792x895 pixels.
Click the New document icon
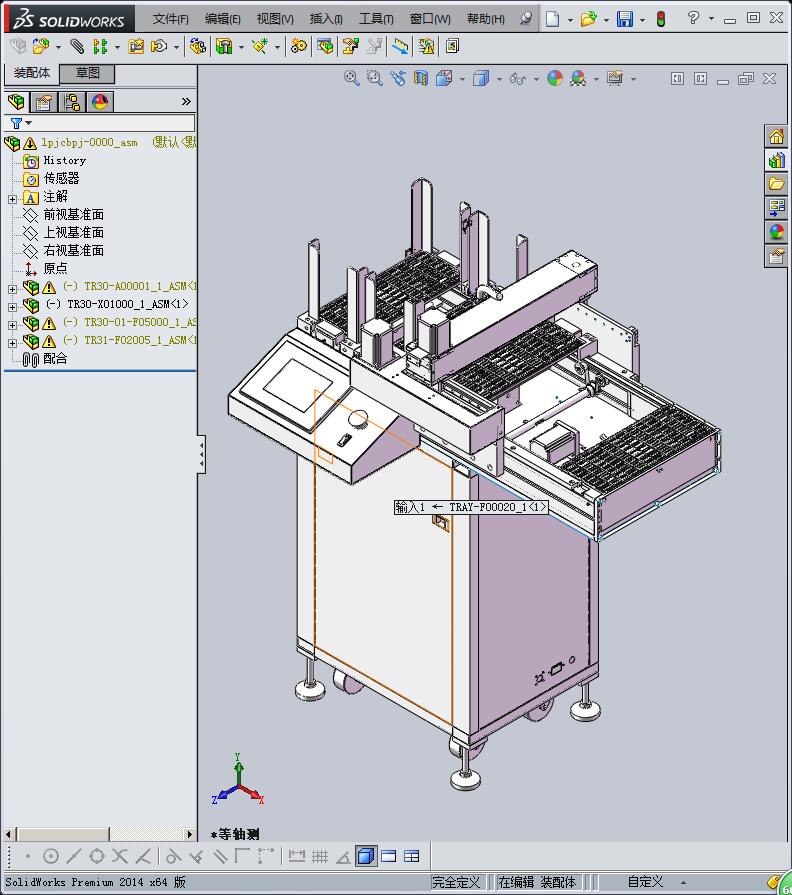(552, 19)
